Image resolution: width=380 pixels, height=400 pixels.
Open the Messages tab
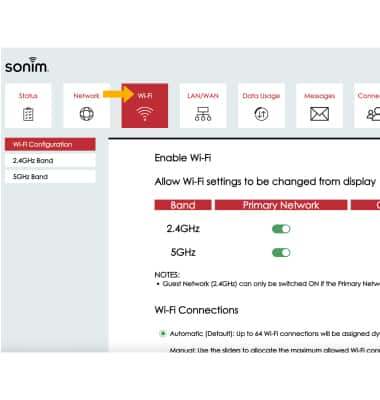[x=319, y=105]
